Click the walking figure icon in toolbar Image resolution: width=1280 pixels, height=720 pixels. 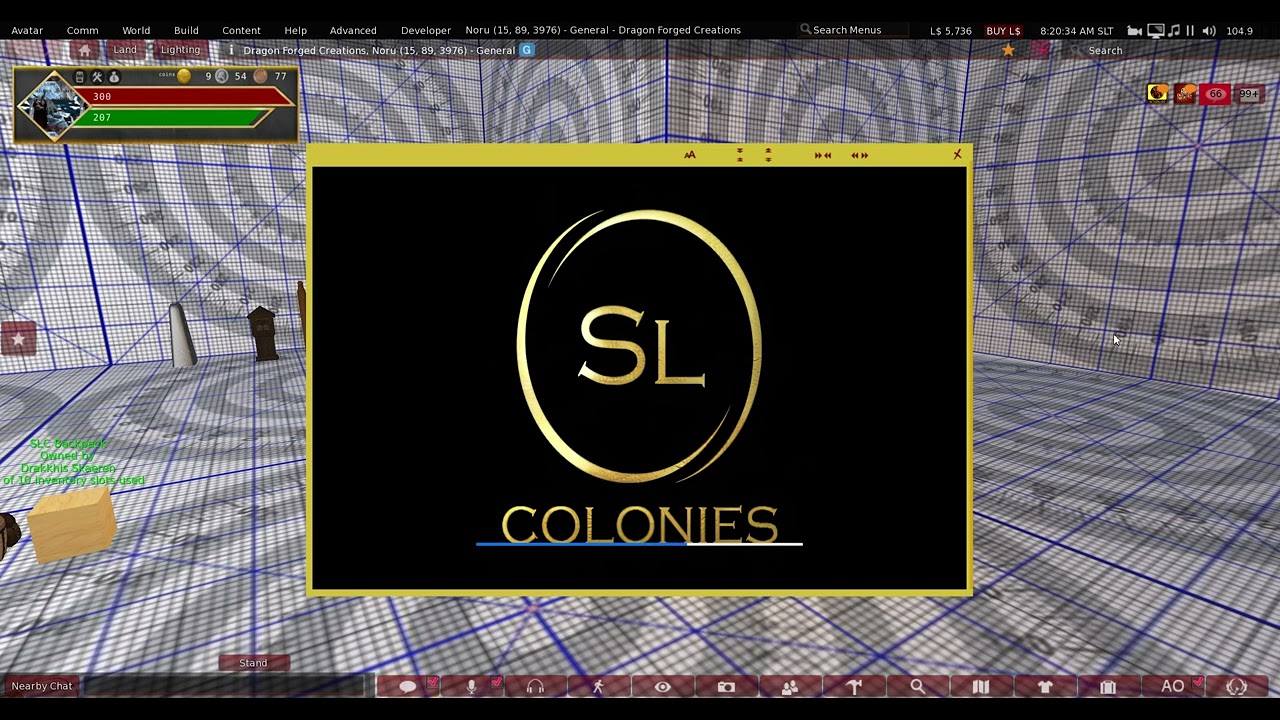tap(598, 687)
